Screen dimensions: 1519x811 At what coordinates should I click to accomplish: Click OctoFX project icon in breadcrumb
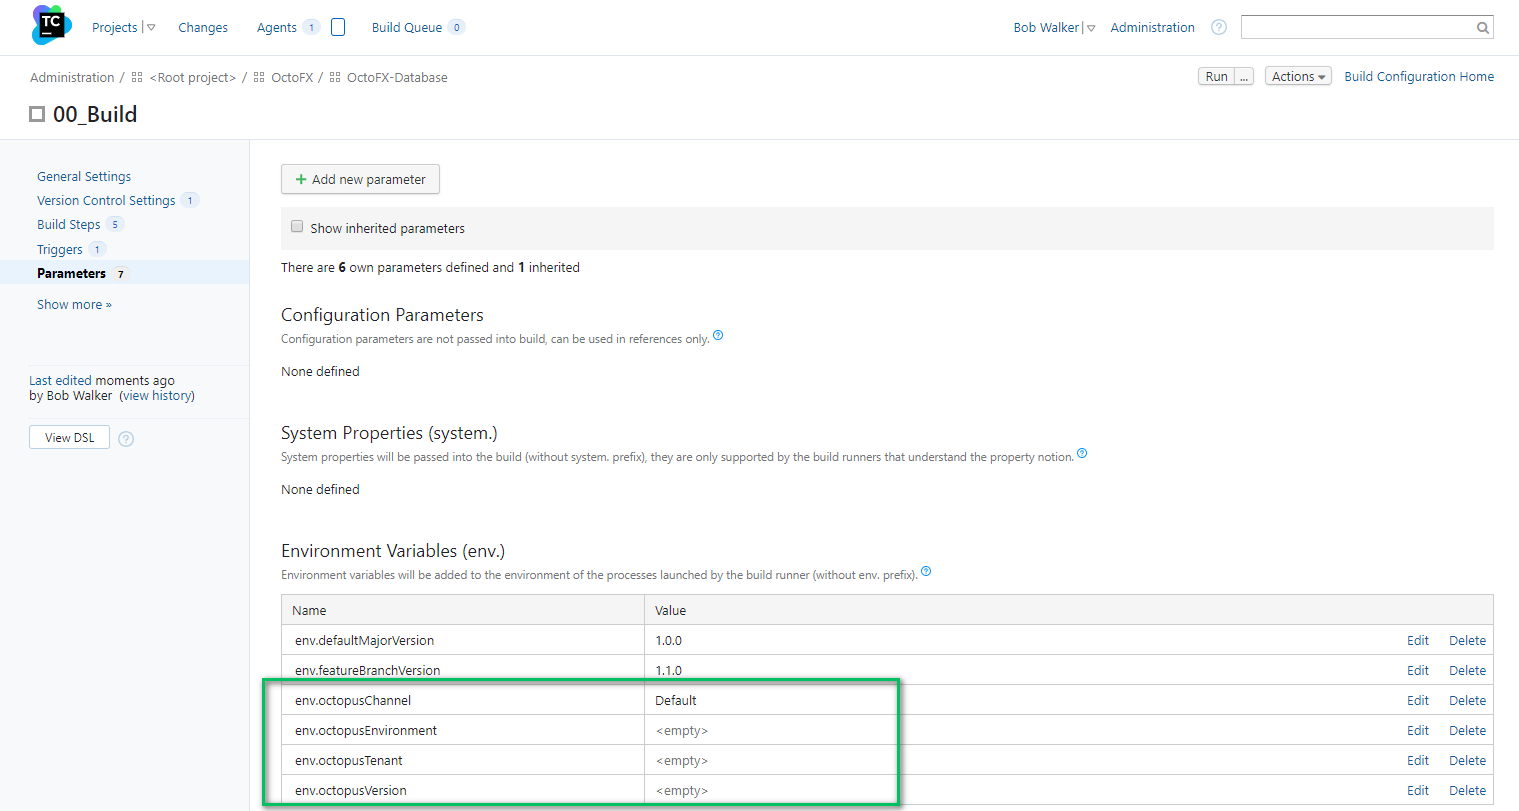pyautogui.click(x=259, y=78)
